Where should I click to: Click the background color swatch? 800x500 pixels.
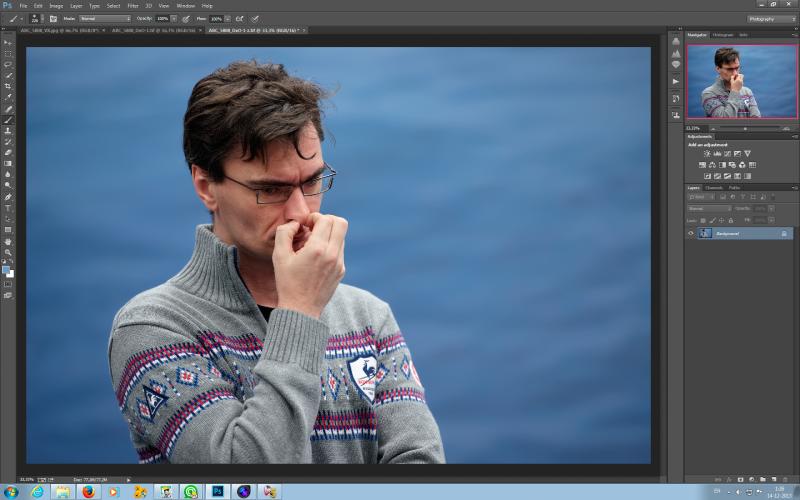pyautogui.click(x=11, y=274)
